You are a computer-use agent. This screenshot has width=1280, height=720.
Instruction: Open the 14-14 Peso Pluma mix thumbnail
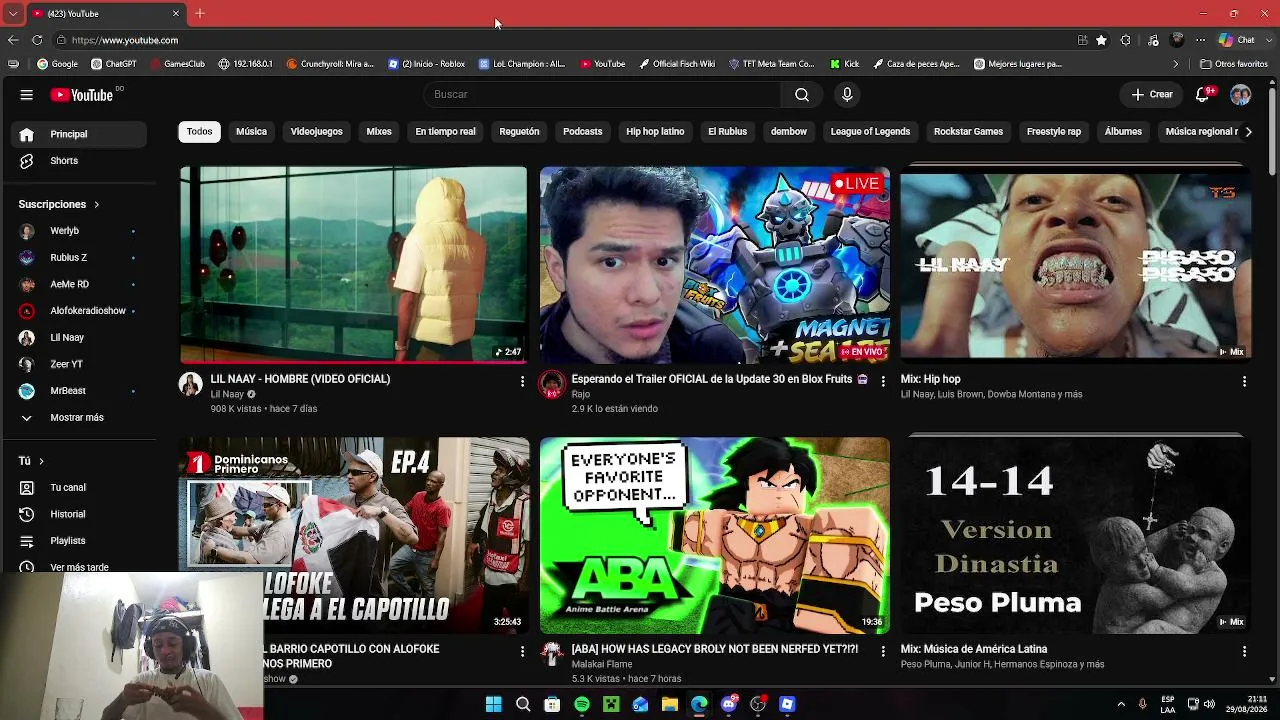pyautogui.click(x=1075, y=535)
